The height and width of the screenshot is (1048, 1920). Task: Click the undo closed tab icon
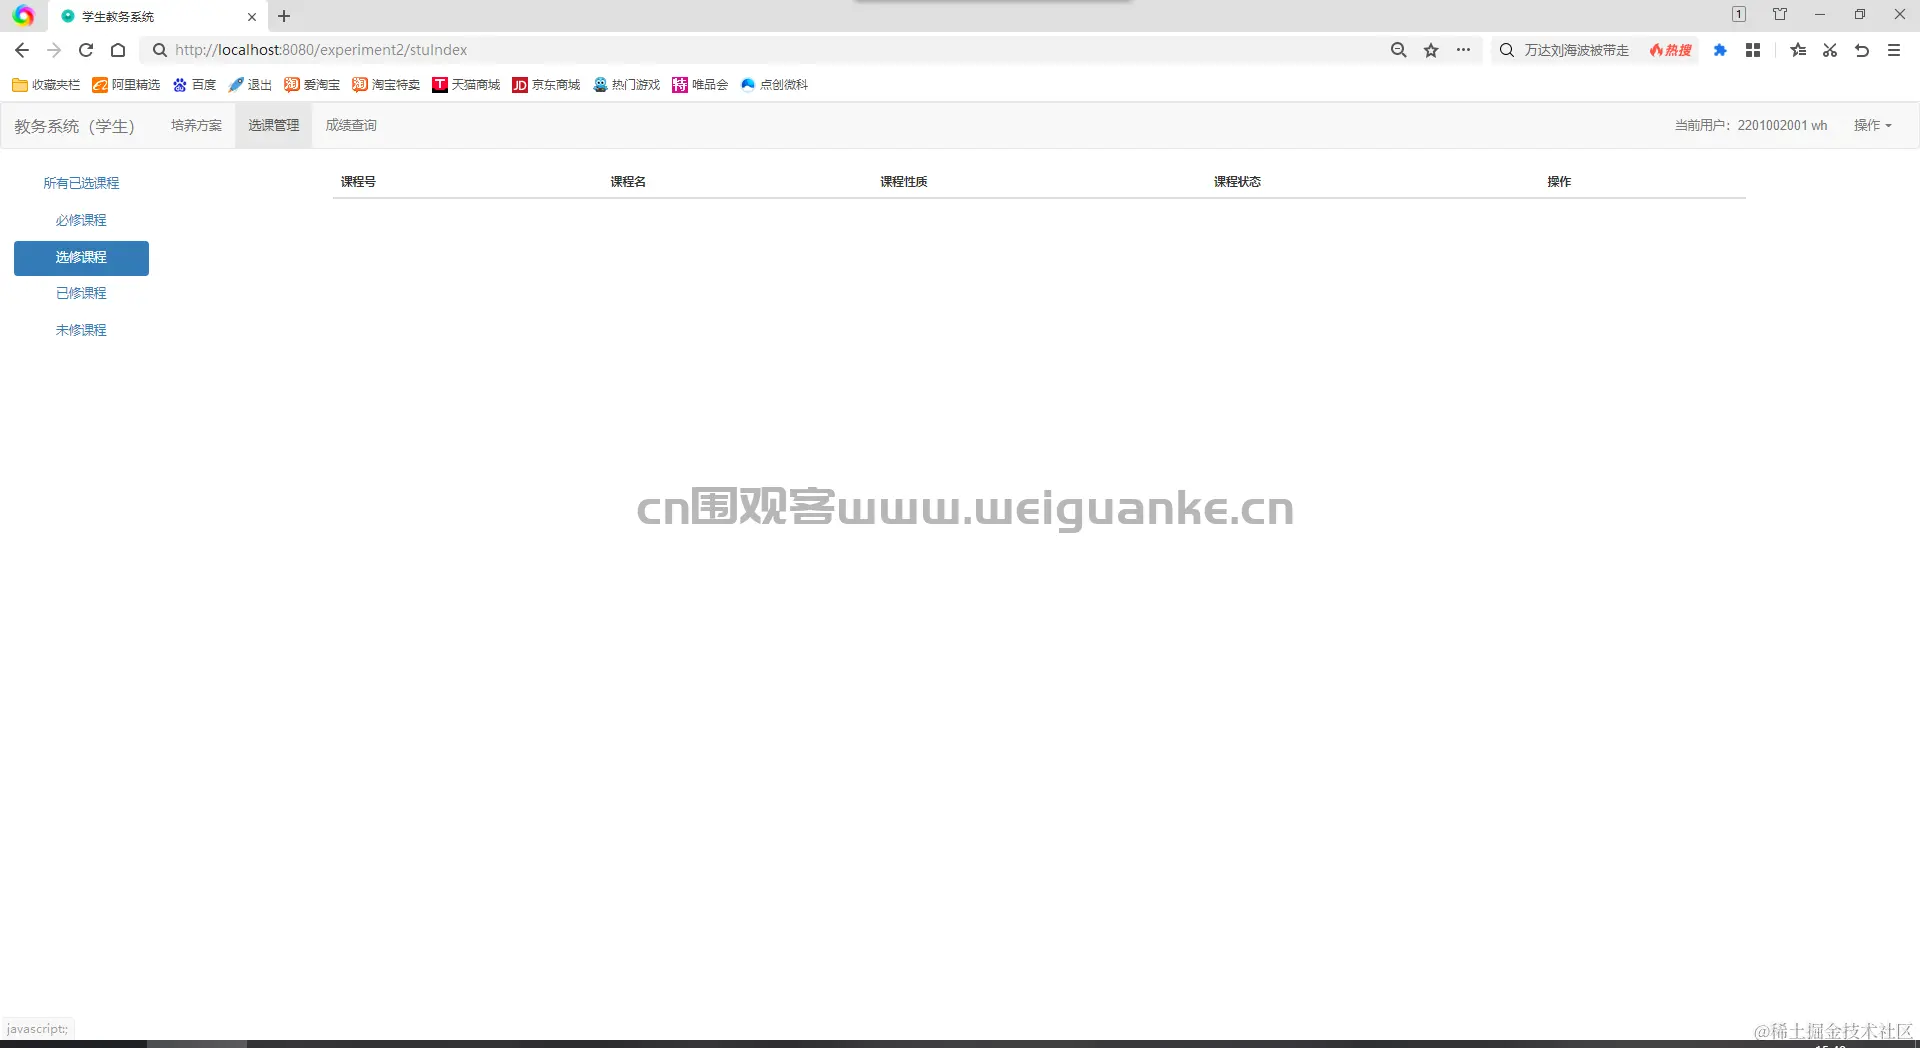[1862, 50]
